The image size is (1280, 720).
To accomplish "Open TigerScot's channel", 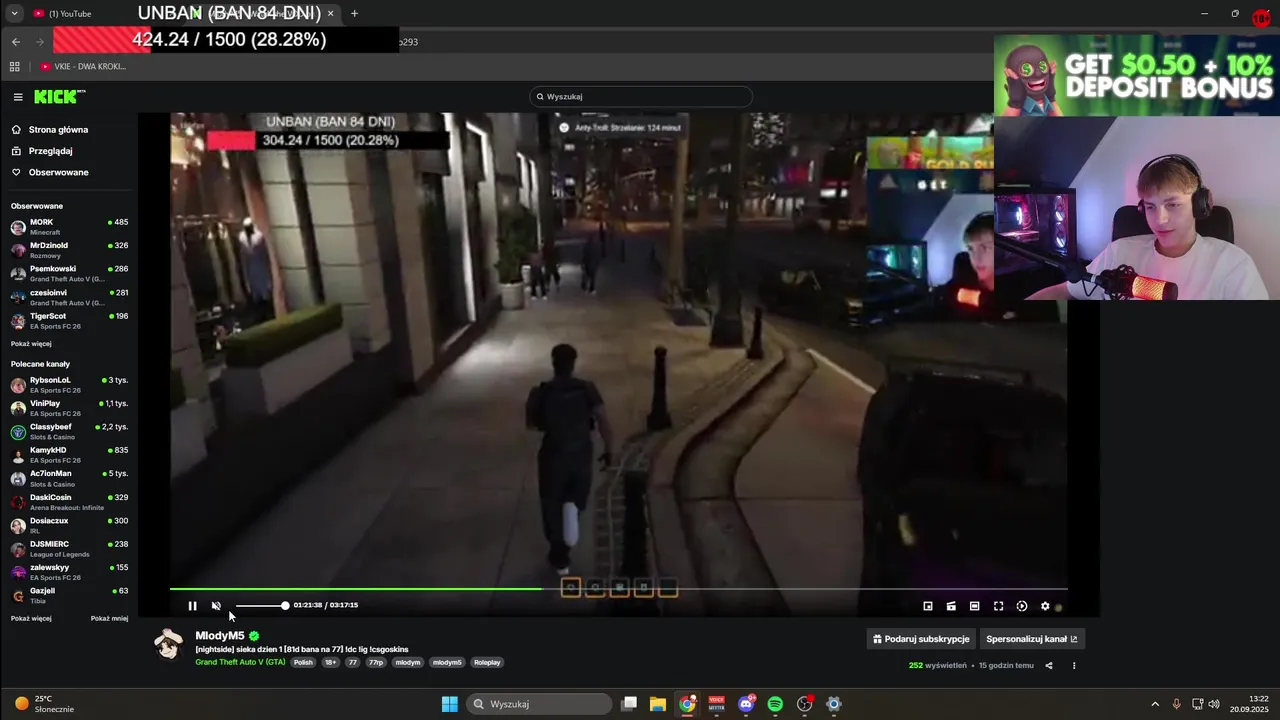I will (69, 321).
